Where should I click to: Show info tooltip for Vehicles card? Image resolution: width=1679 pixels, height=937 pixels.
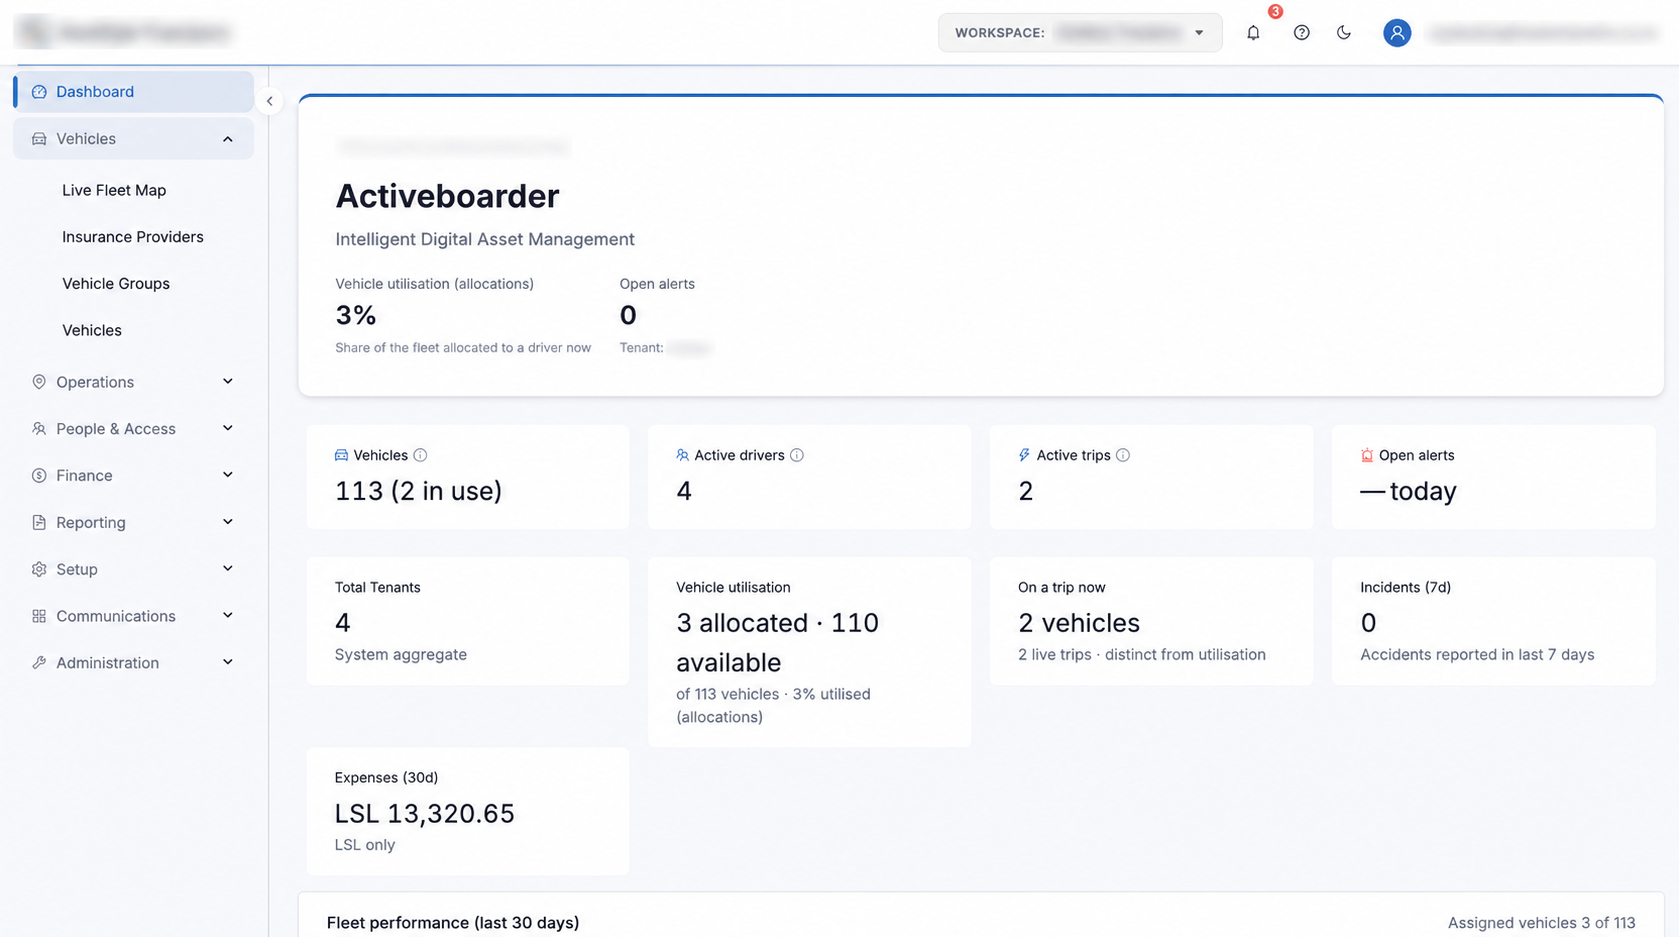click(420, 455)
